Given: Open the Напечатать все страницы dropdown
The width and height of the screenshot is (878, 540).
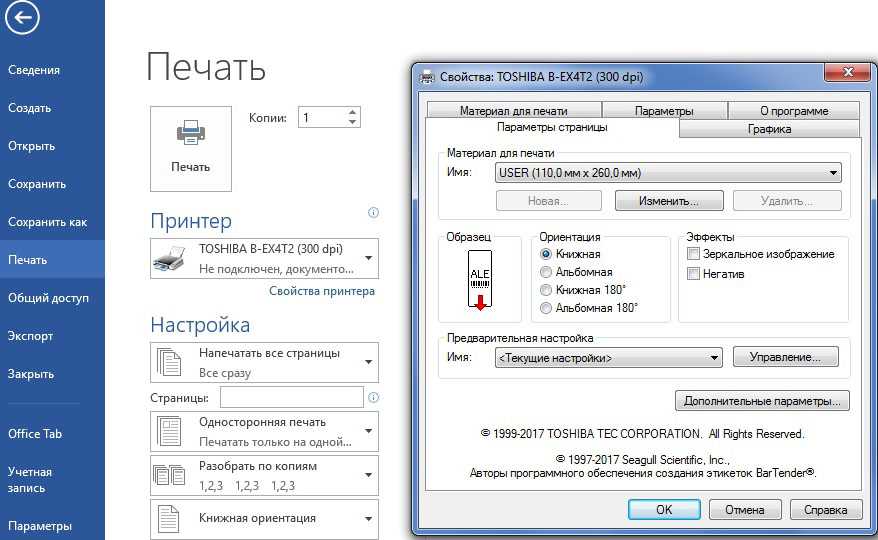Looking at the screenshot, I should 264,362.
